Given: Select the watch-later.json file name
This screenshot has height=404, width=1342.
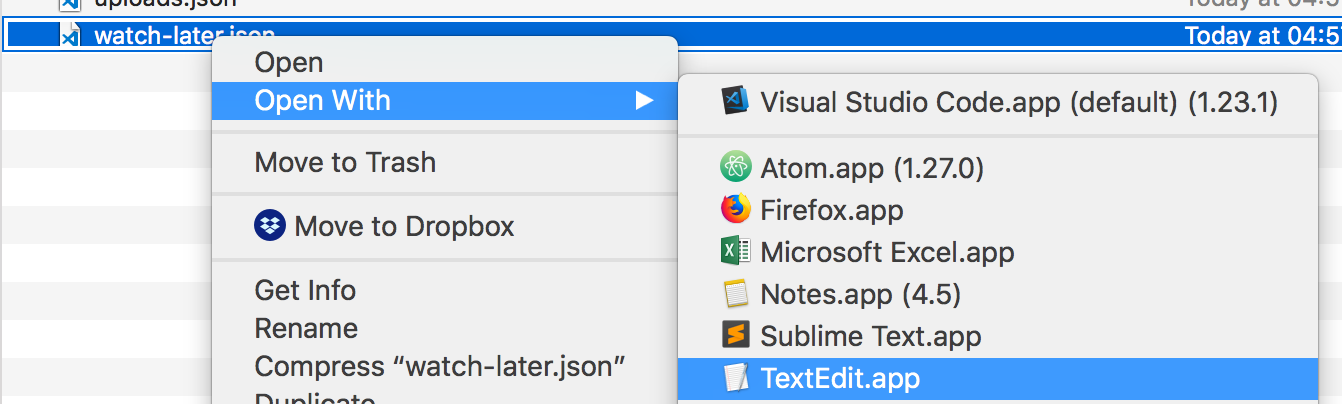Looking at the screenshot, I should tap(184, 37).
